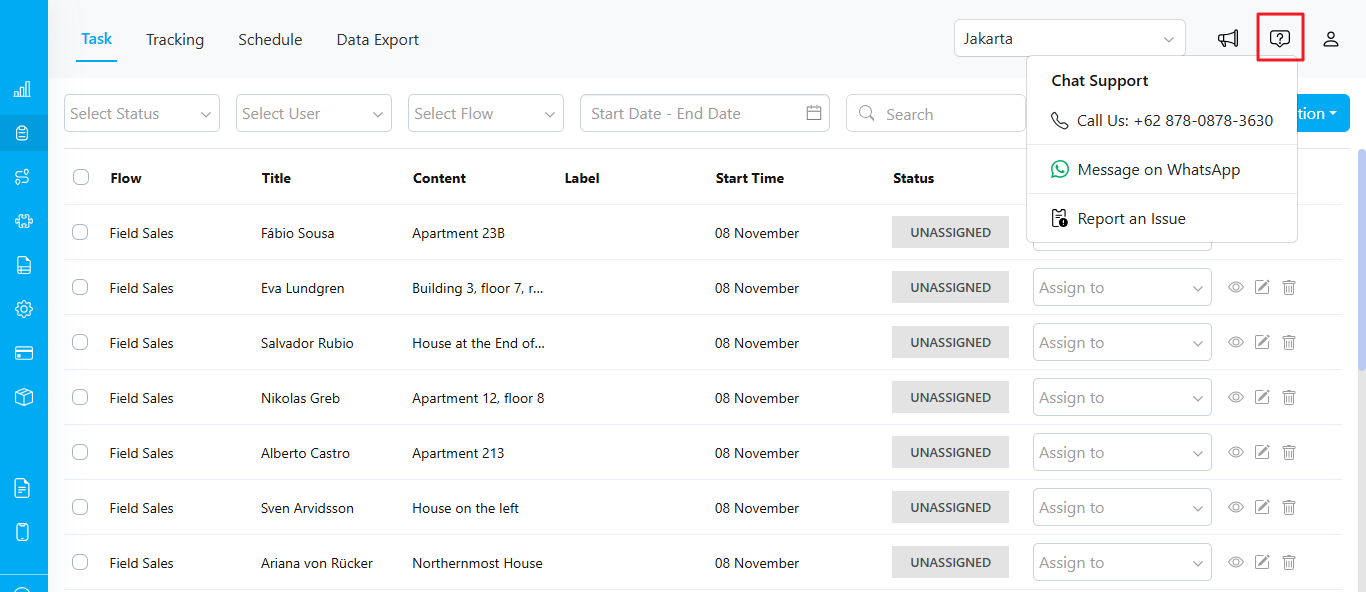Open the bar chart dashboard sidebar icon
The image size is (1366, 592).
(x=23, y=89)
